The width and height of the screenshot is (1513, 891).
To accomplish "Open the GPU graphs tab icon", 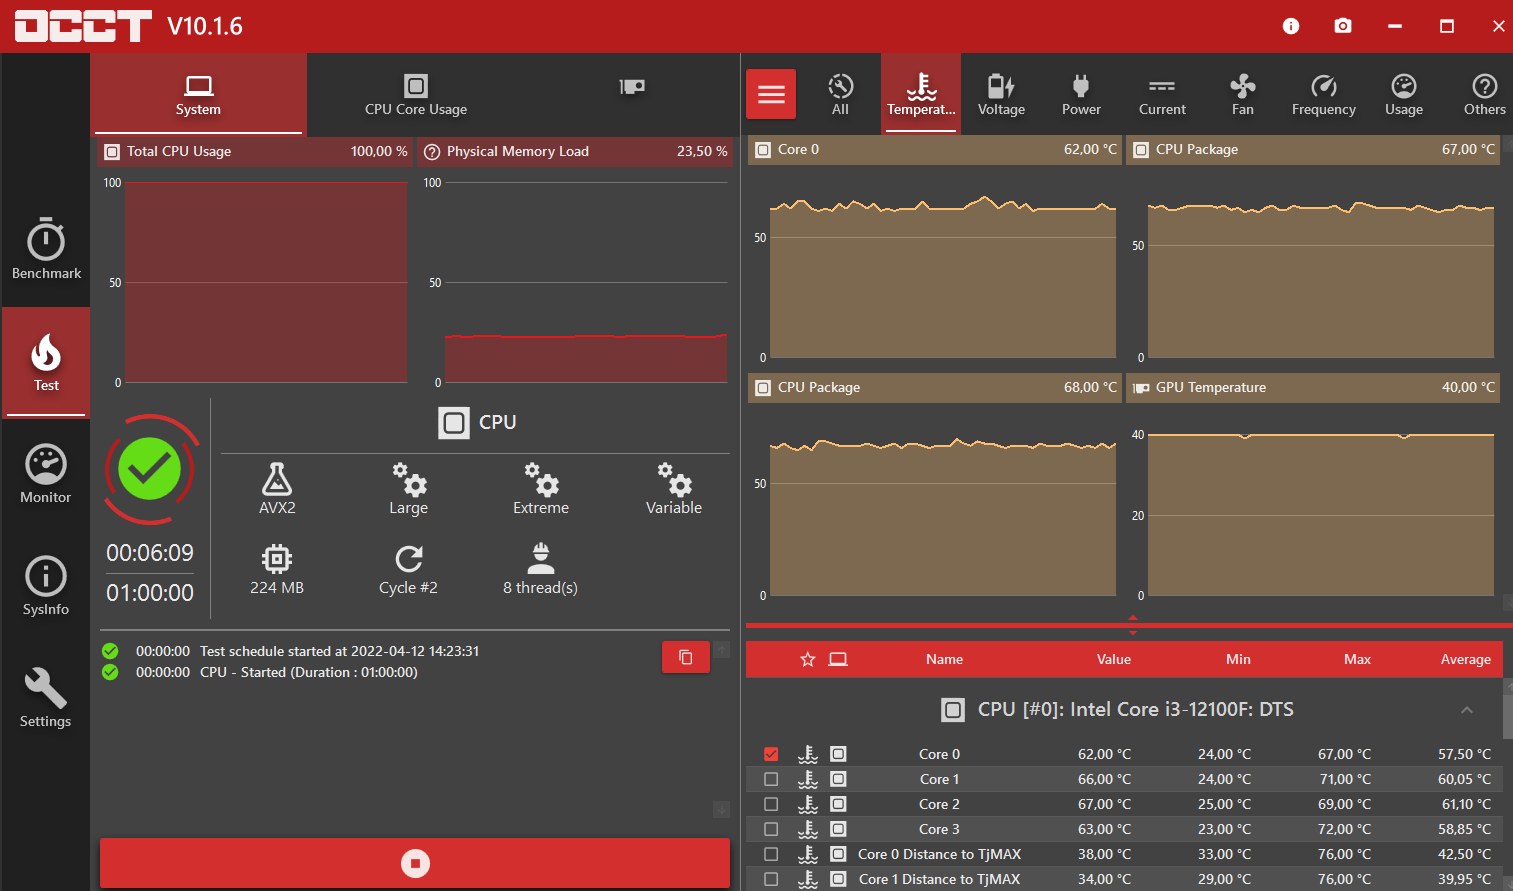I will pos(632,87).
